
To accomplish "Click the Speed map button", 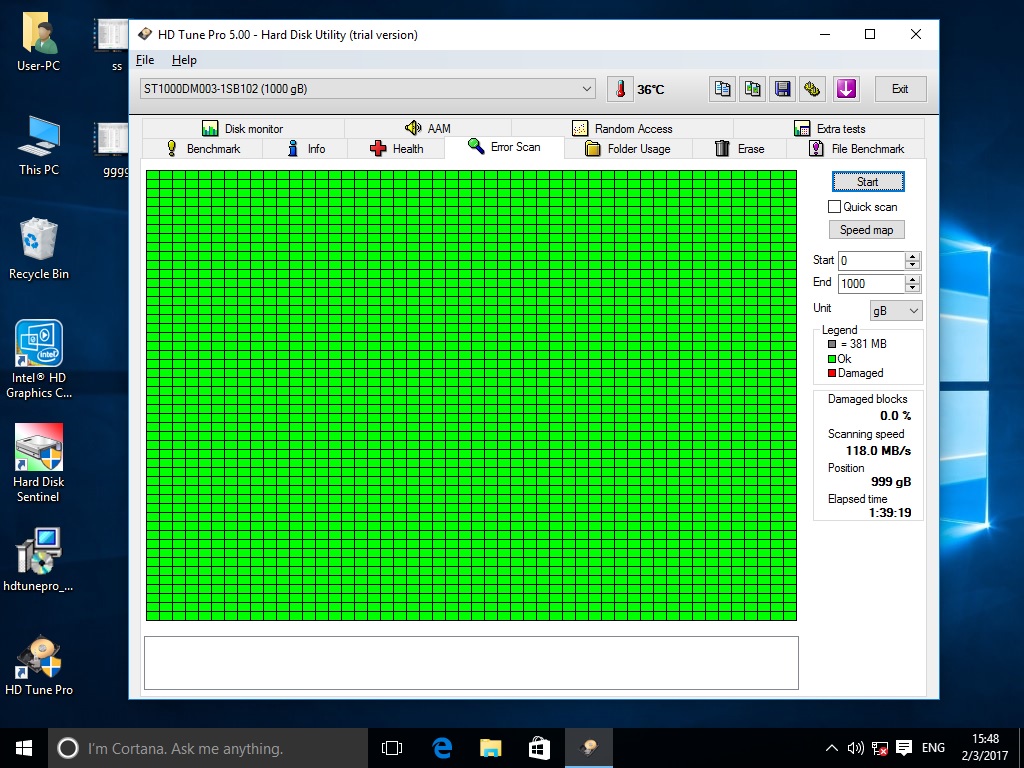I will pyautogui.click(x=867, y=230).
